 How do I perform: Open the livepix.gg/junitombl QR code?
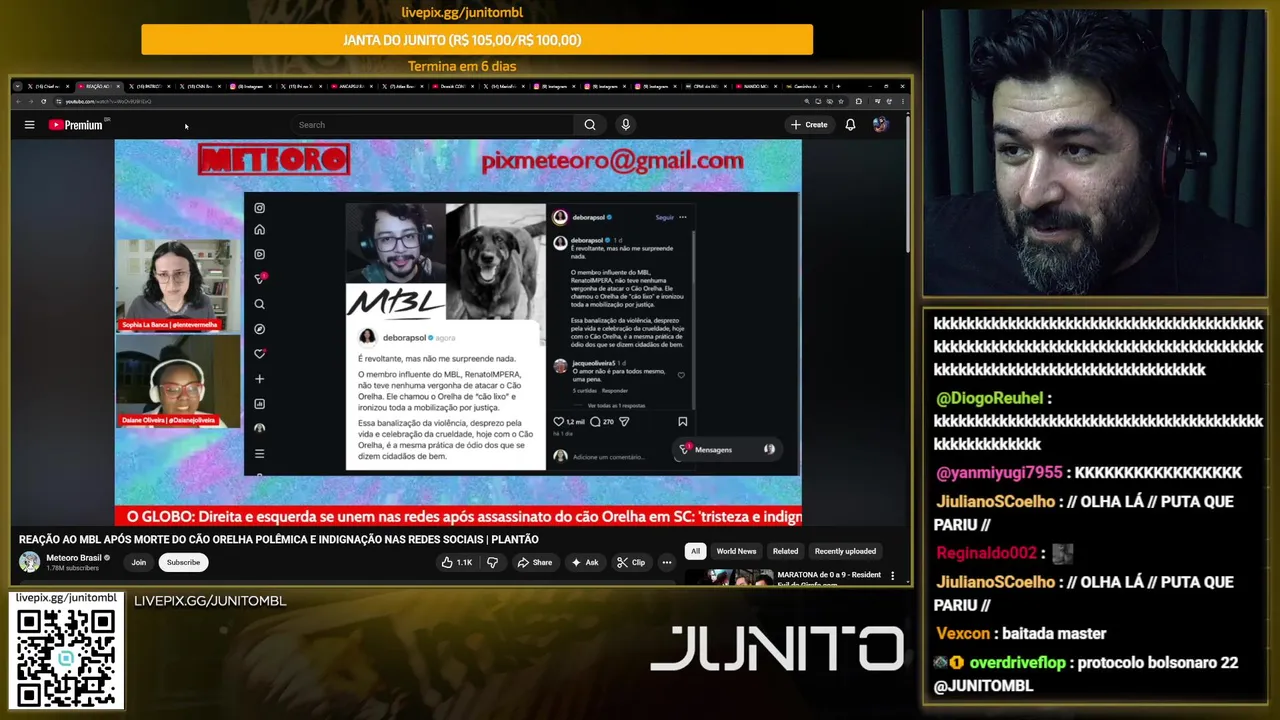(x=66, y=657)
